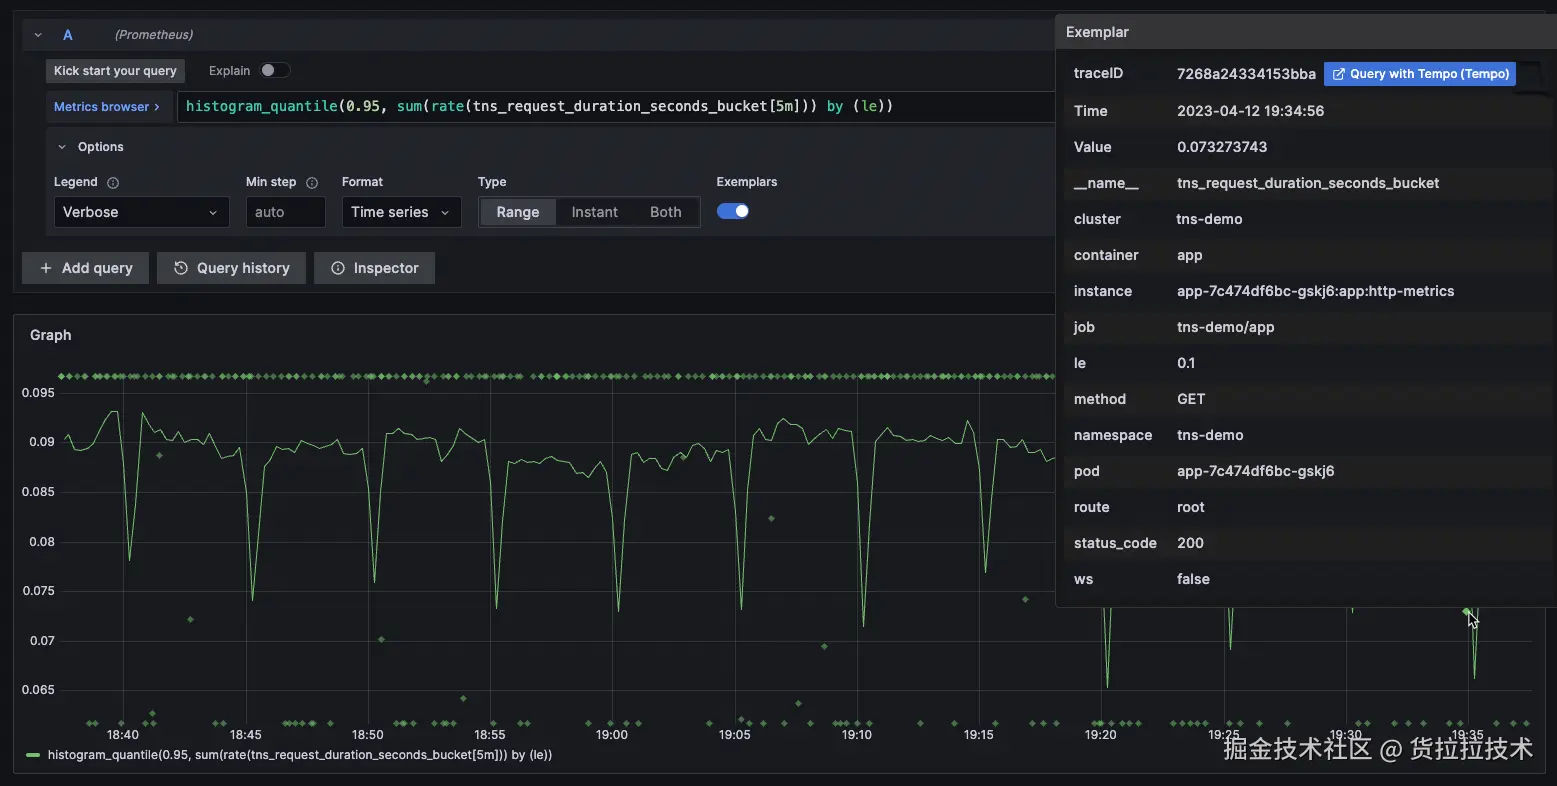Turn off the Exemplars switch

pos(733,211)
